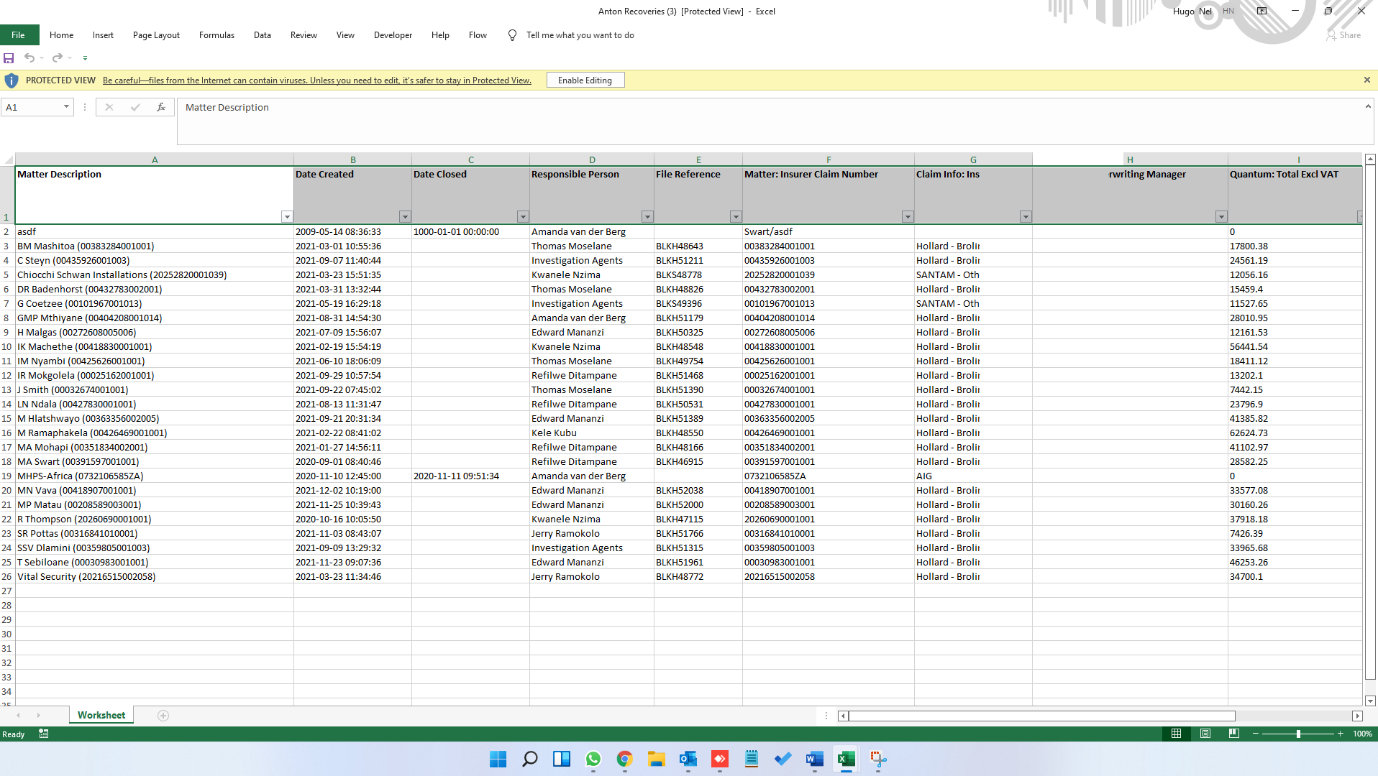The height and width of the screenshot is (776, 1378).
Task: Select row 10 header
Action: click(7, 347)
